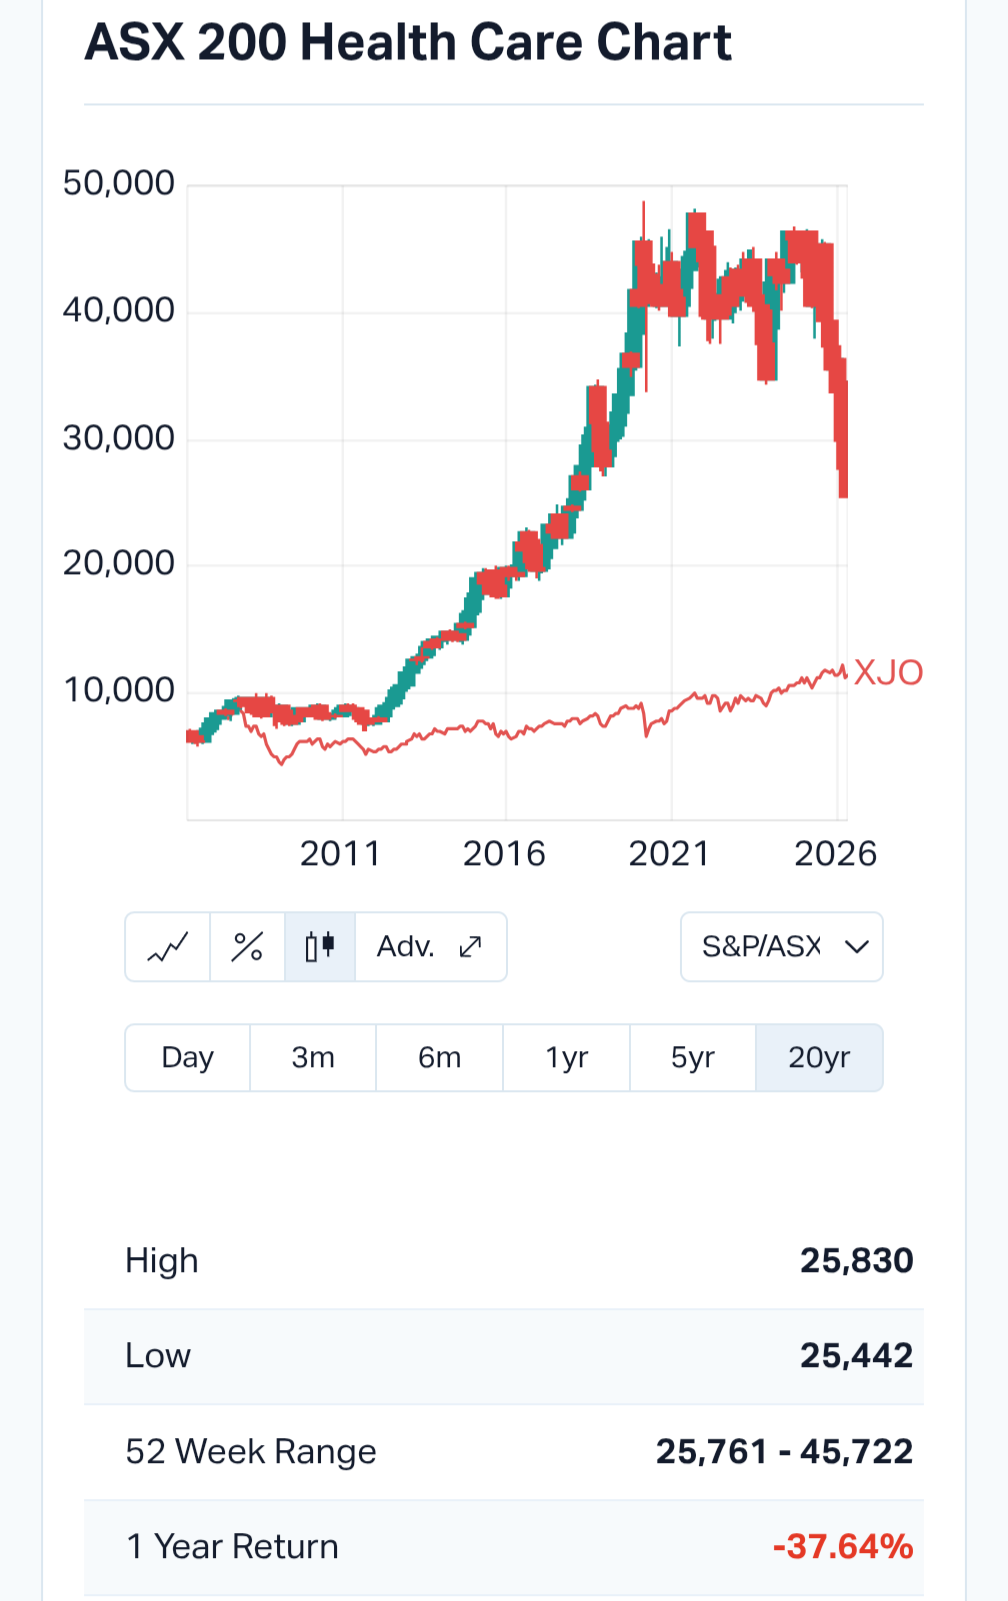Click the 20,000 y-axis label

click(119, 563)
